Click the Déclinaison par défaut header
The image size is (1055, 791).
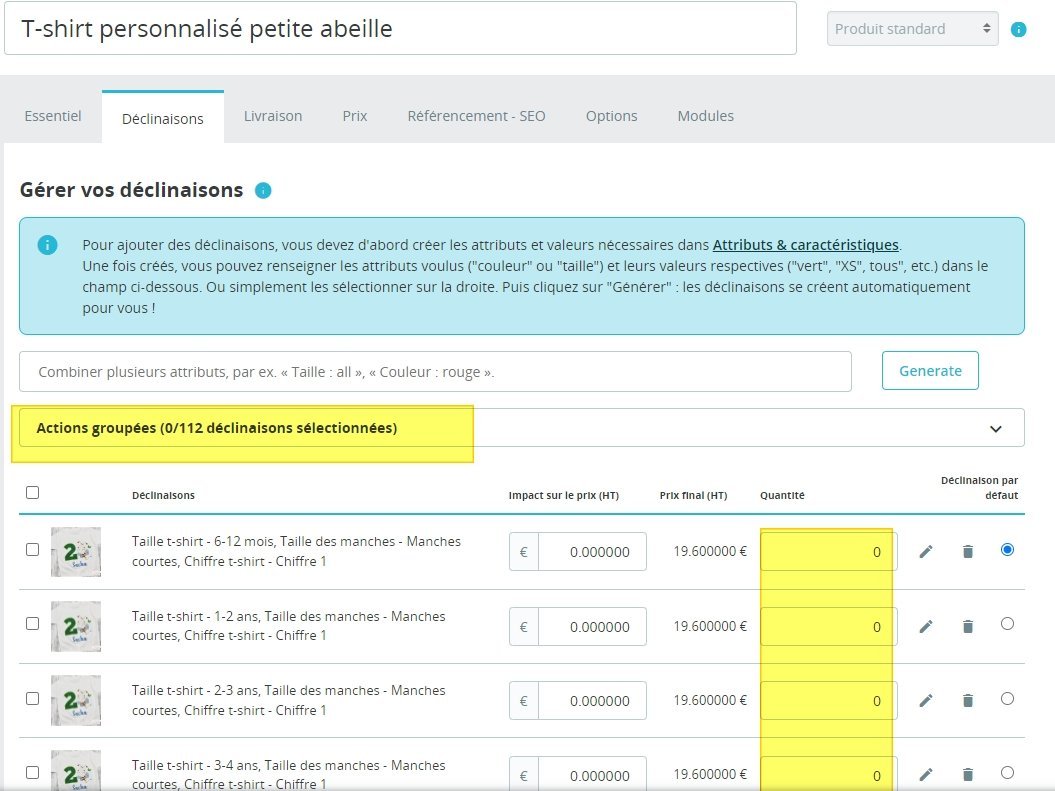(980, 488)
